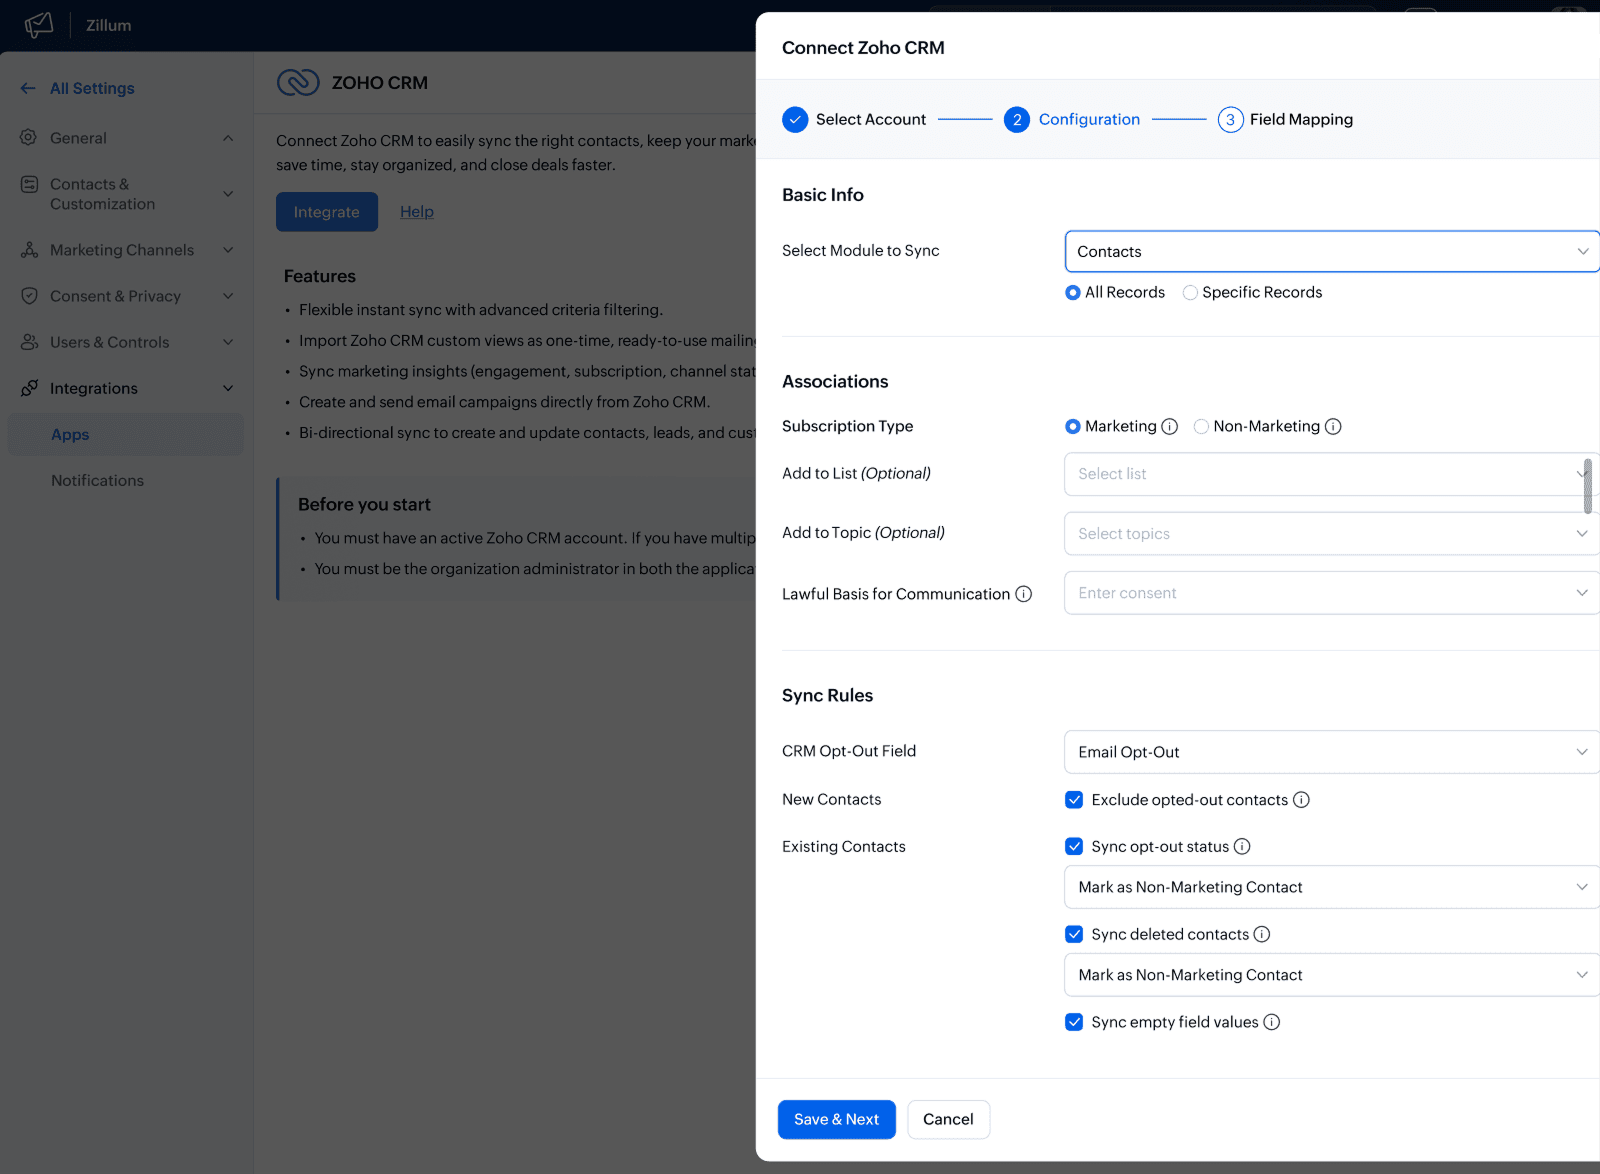The height and width of the screenshot is (1174, 1600).
Task: Click the Marketing Channels sidebar icon
Action: click(29, 250)
